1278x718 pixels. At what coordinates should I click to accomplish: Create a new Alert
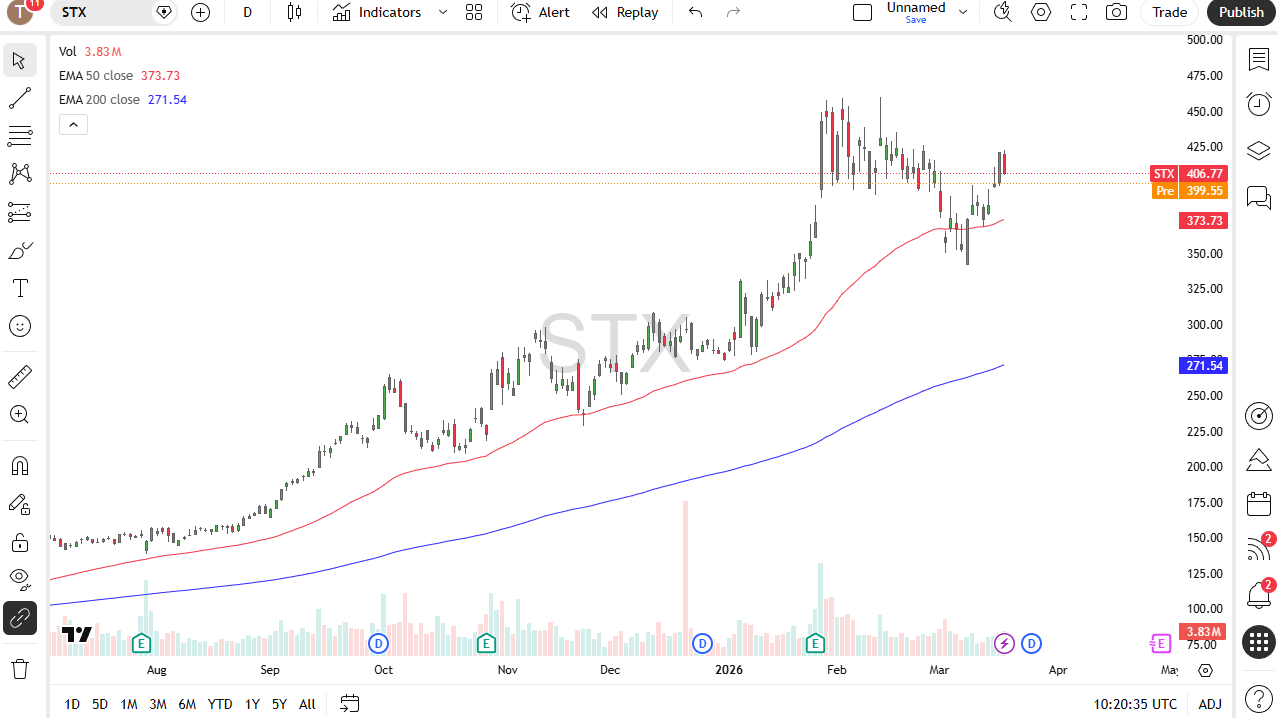540,12
